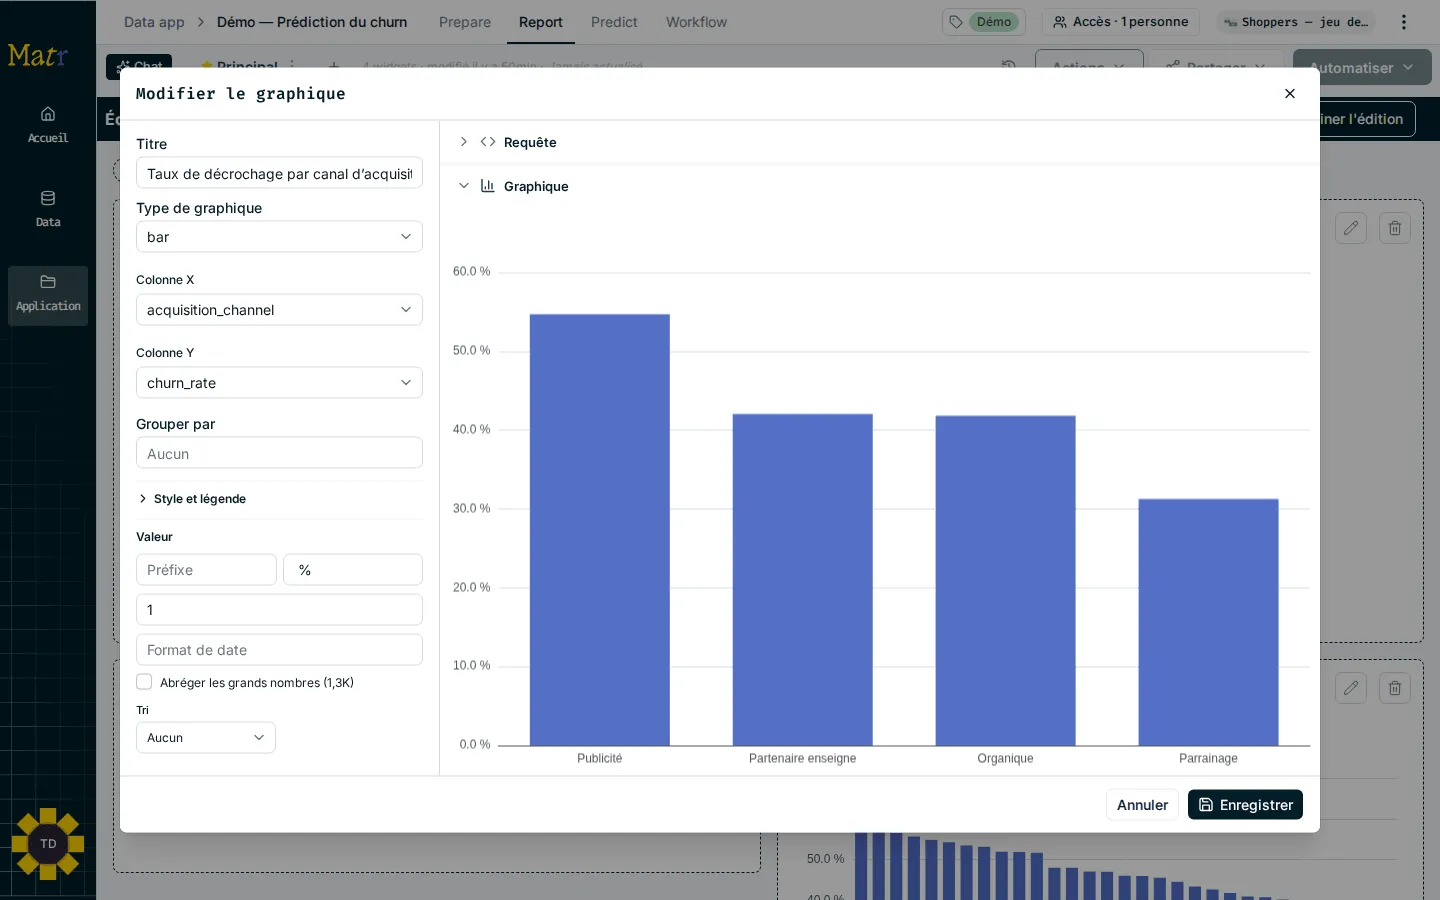Image resolution: width=1440 pixels, height=900 pixels.
Task: Click the Démo tag badge
Action: [x=984, y=22]
